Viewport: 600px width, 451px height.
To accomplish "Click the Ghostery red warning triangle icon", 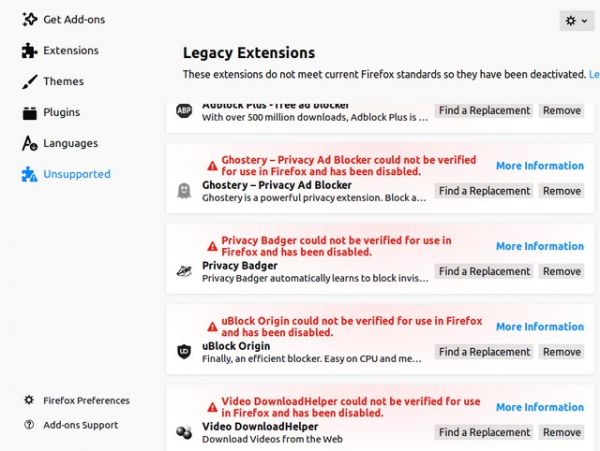I will point(211,165).
